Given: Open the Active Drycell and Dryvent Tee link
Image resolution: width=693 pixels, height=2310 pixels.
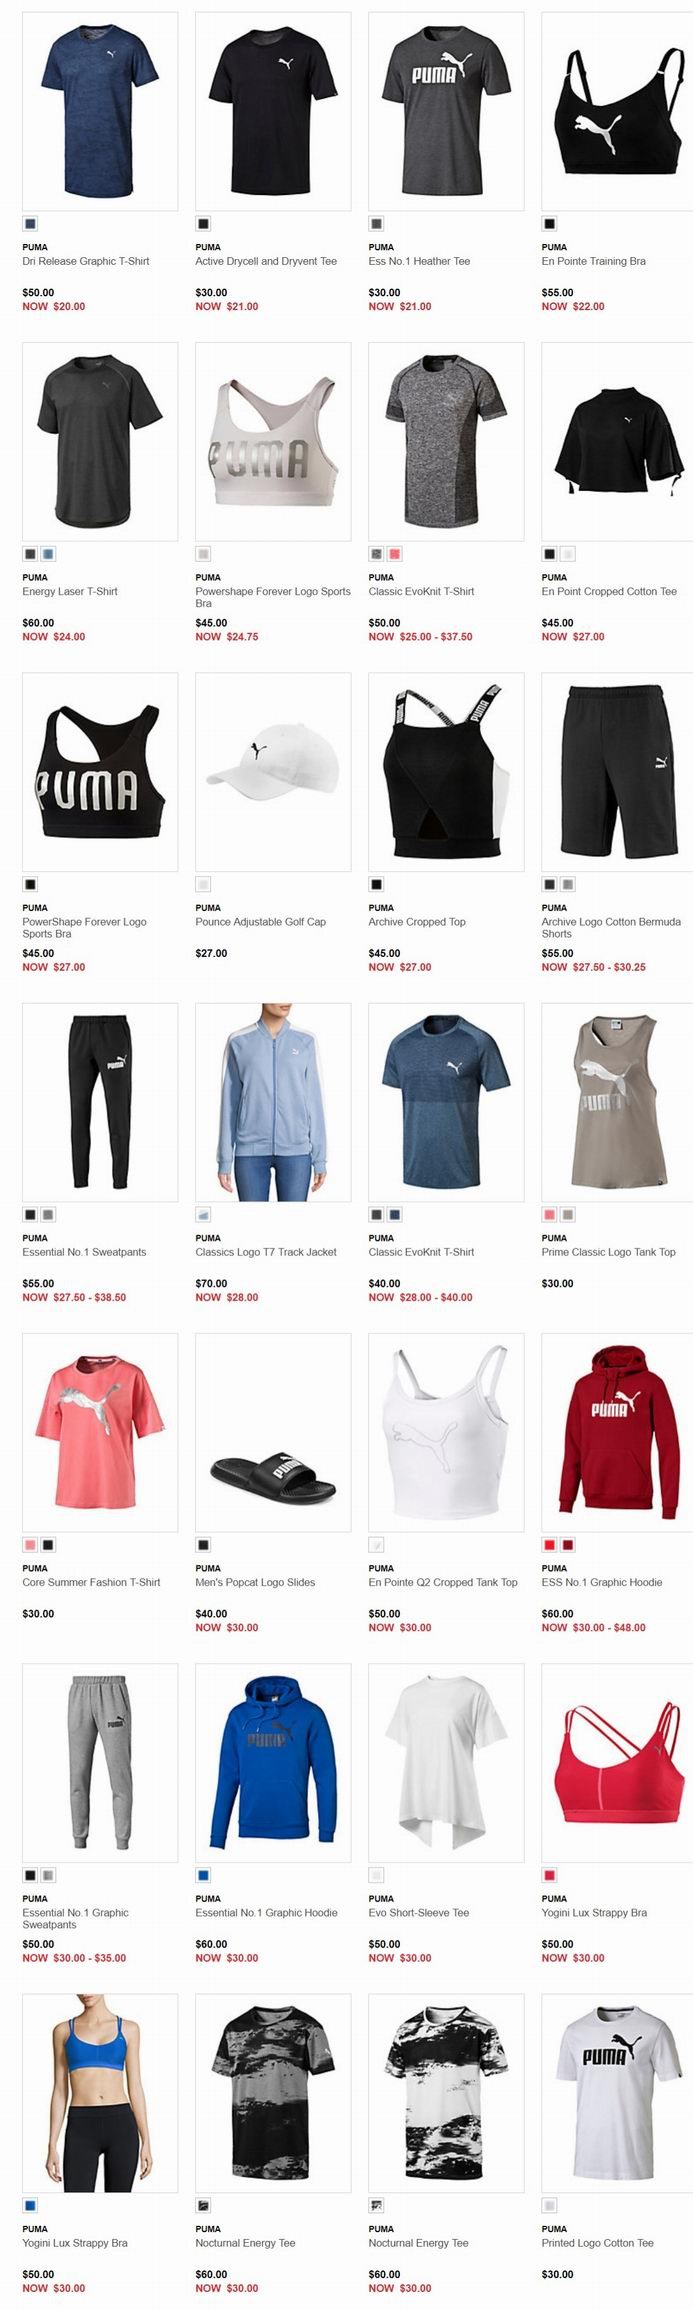Looking at the screenshot, I should 266,261.
